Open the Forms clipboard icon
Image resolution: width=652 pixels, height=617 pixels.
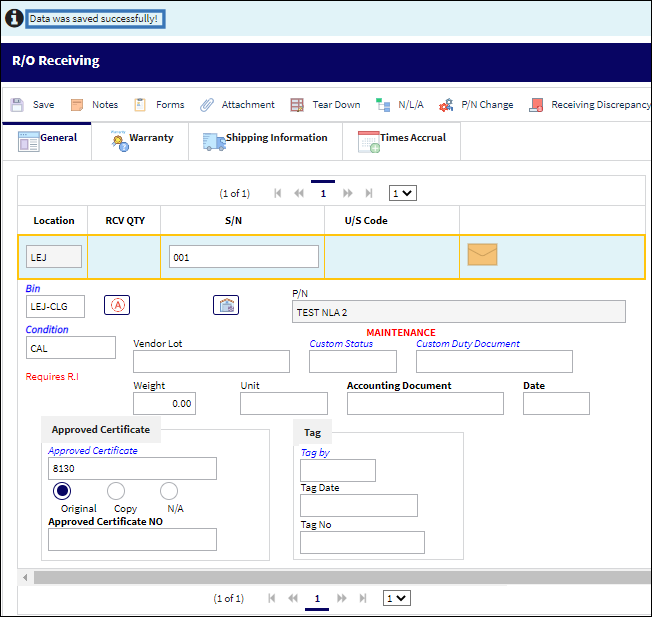[140, 105]
